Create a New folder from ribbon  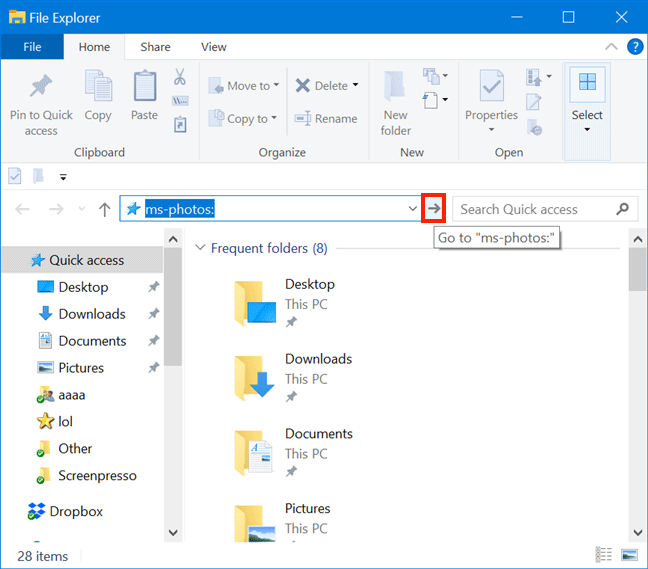tap(395, 103)
